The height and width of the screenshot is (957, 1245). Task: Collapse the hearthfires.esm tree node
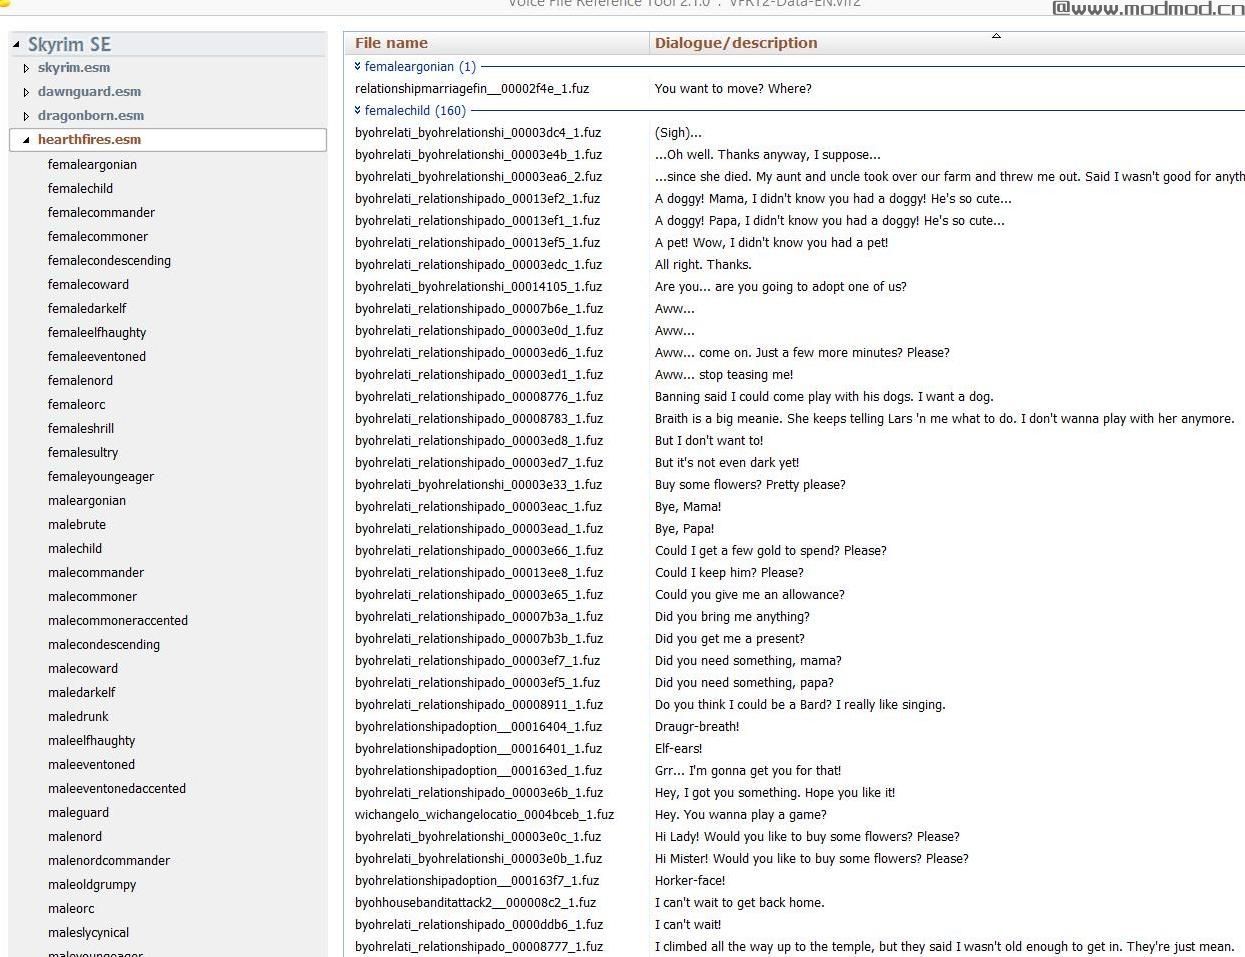(x=26, y=140)
